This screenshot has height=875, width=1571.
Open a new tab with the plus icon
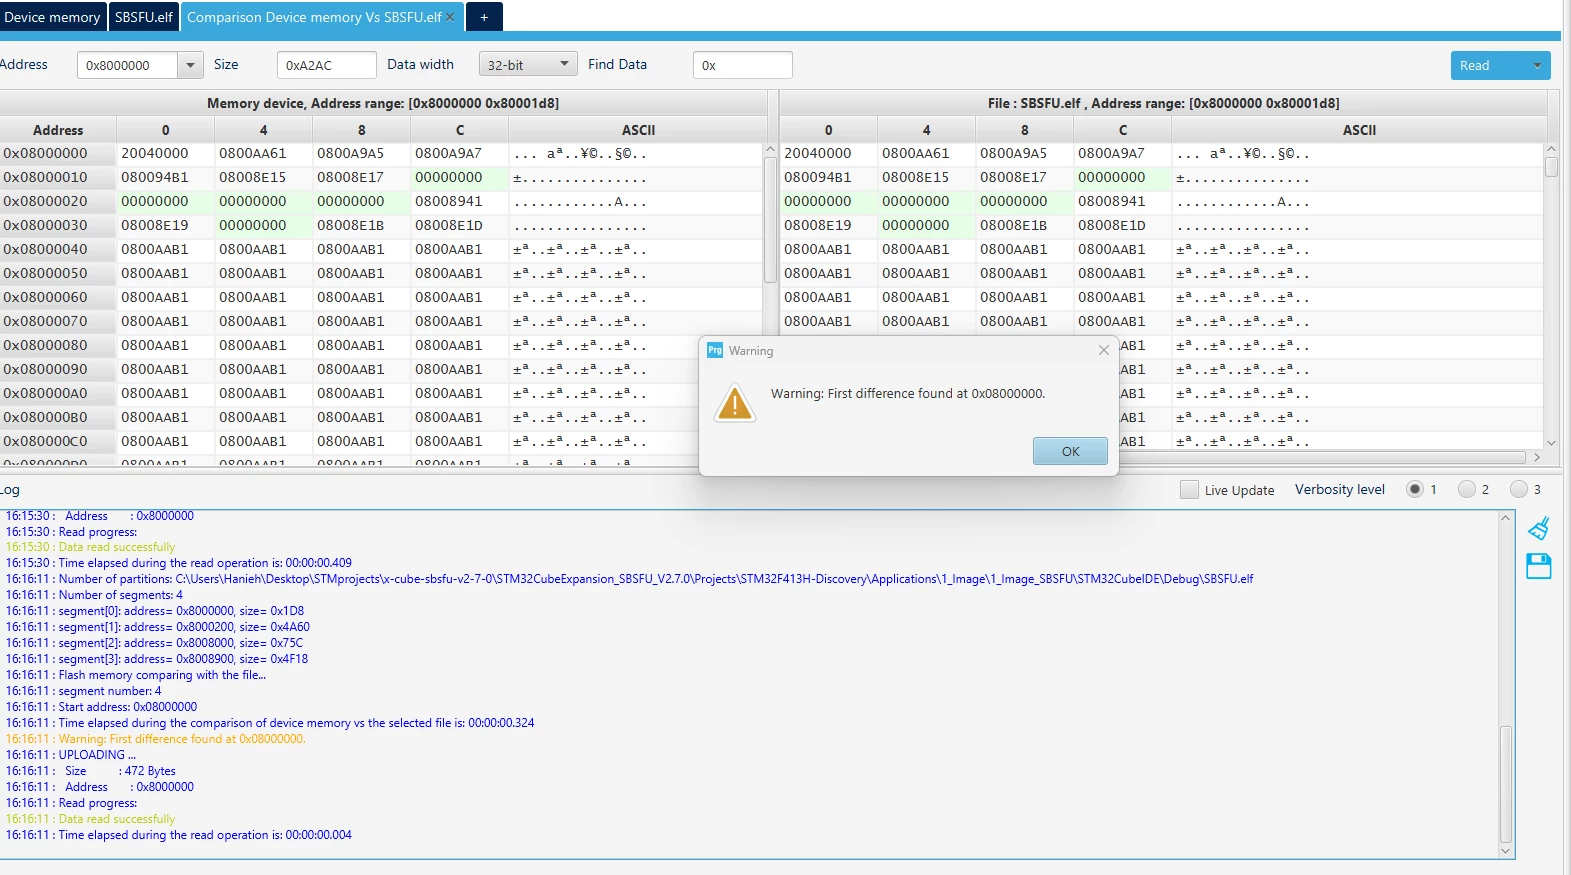pos(484,17)
